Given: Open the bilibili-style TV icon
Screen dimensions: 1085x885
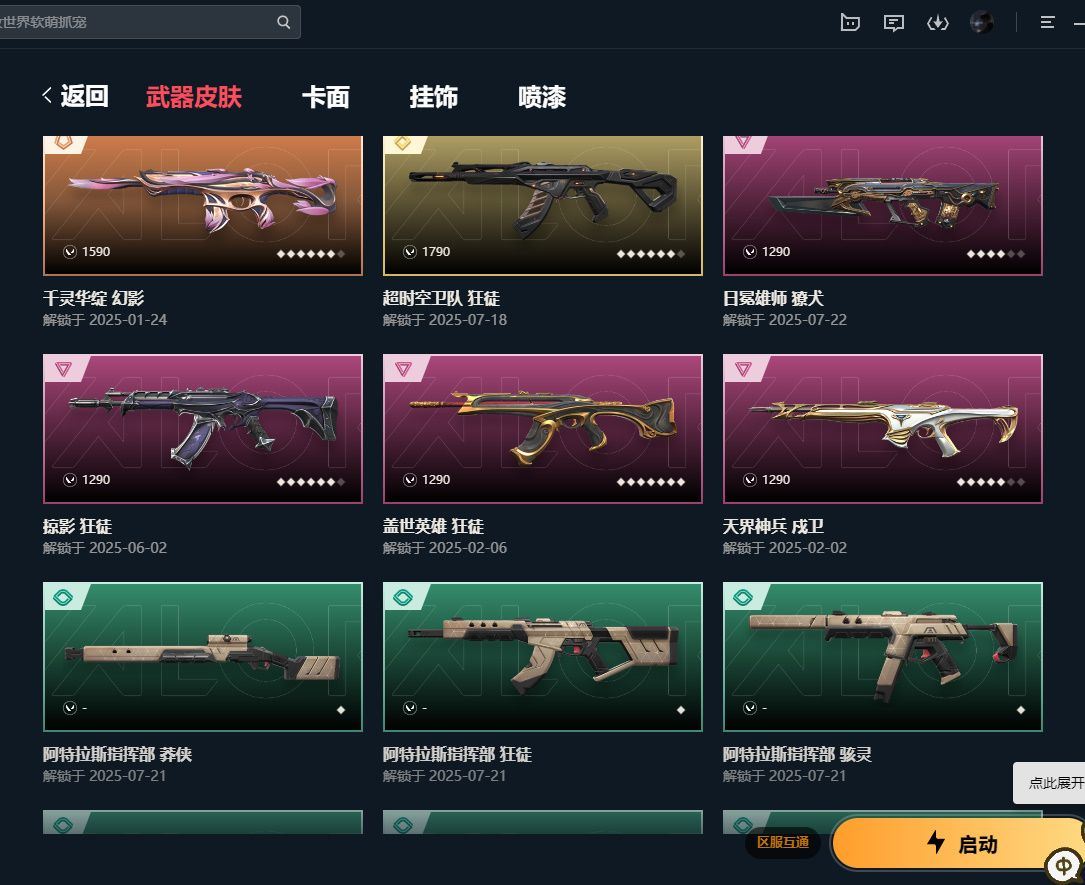Looking at the screenshot, I should coord(850,23).
